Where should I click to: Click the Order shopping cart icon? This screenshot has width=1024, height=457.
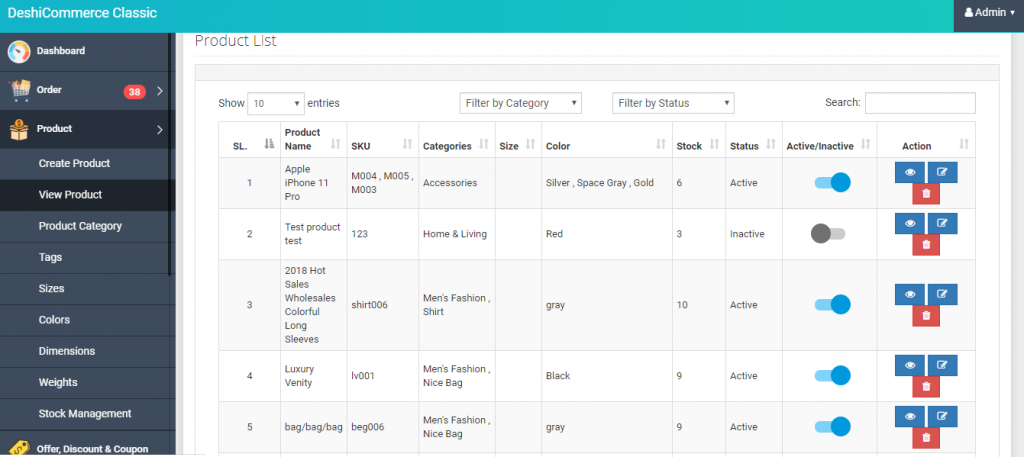click(x=19, y=91)
